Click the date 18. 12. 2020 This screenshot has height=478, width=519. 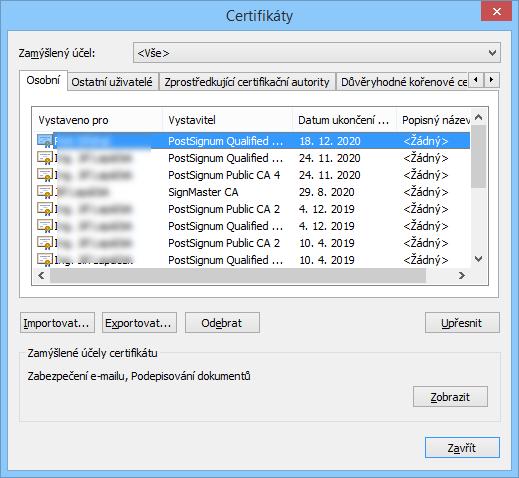click(330, 141)
